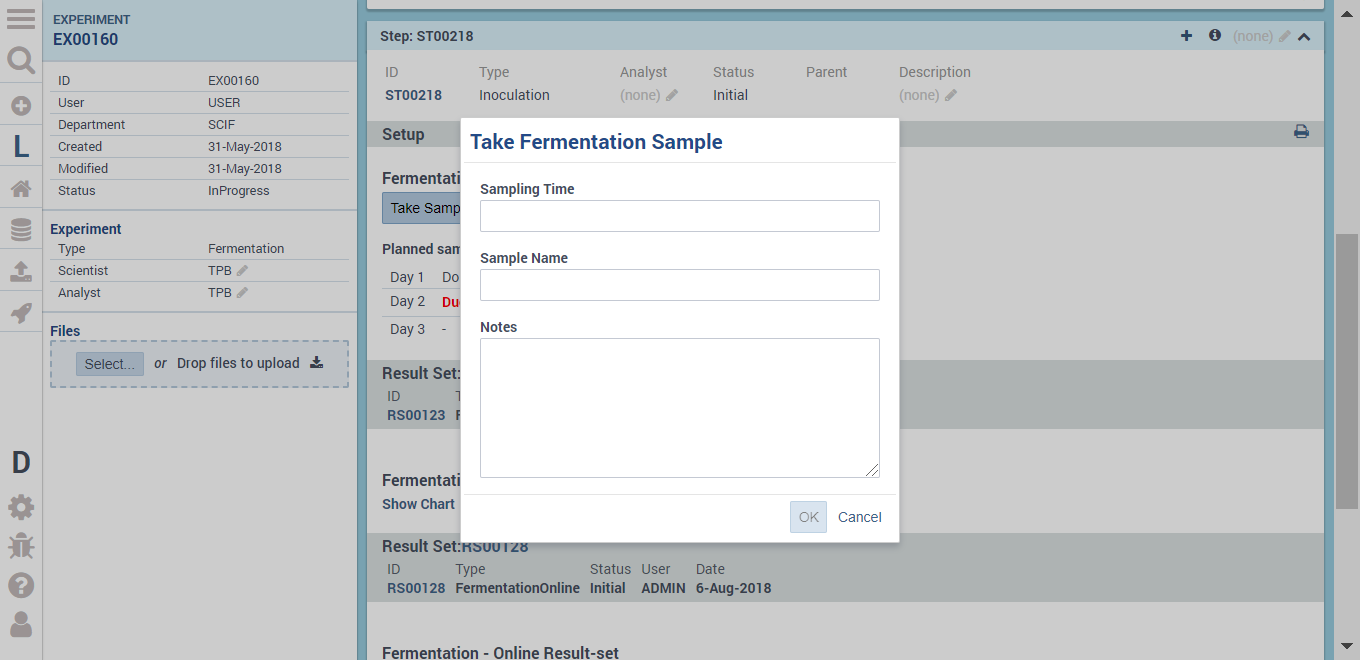1360x660 pixels.
Task: Click the page vertical scrollbar thumb
Action: click(1347, 371)
